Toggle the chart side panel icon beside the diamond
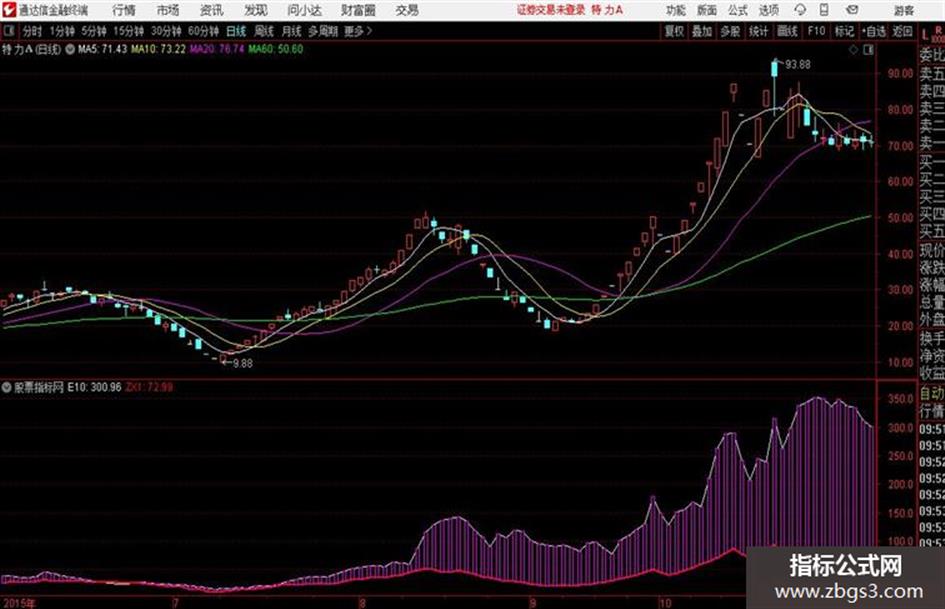Viewport: 945px width, 609px height. click(x=868, y=50)
